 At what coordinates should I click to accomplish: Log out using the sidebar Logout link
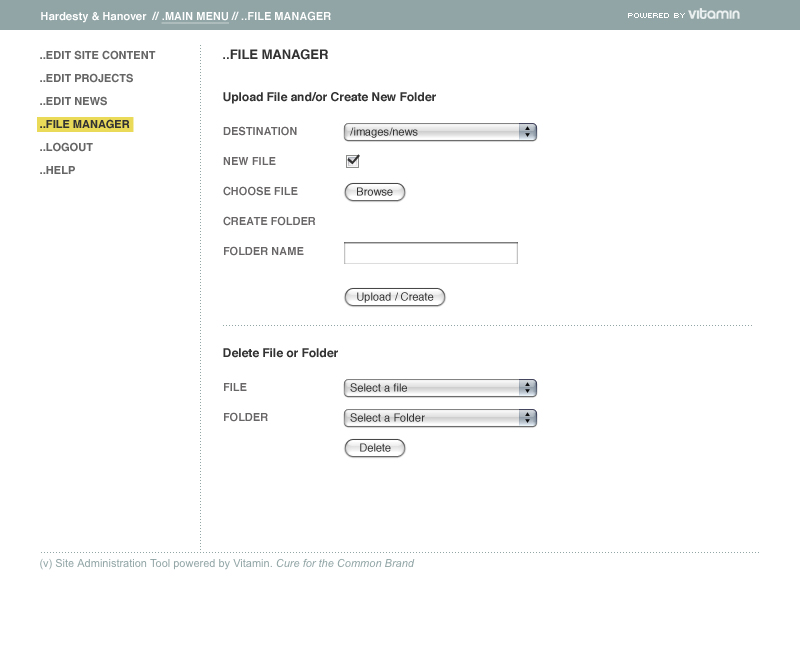coord(67,147)
